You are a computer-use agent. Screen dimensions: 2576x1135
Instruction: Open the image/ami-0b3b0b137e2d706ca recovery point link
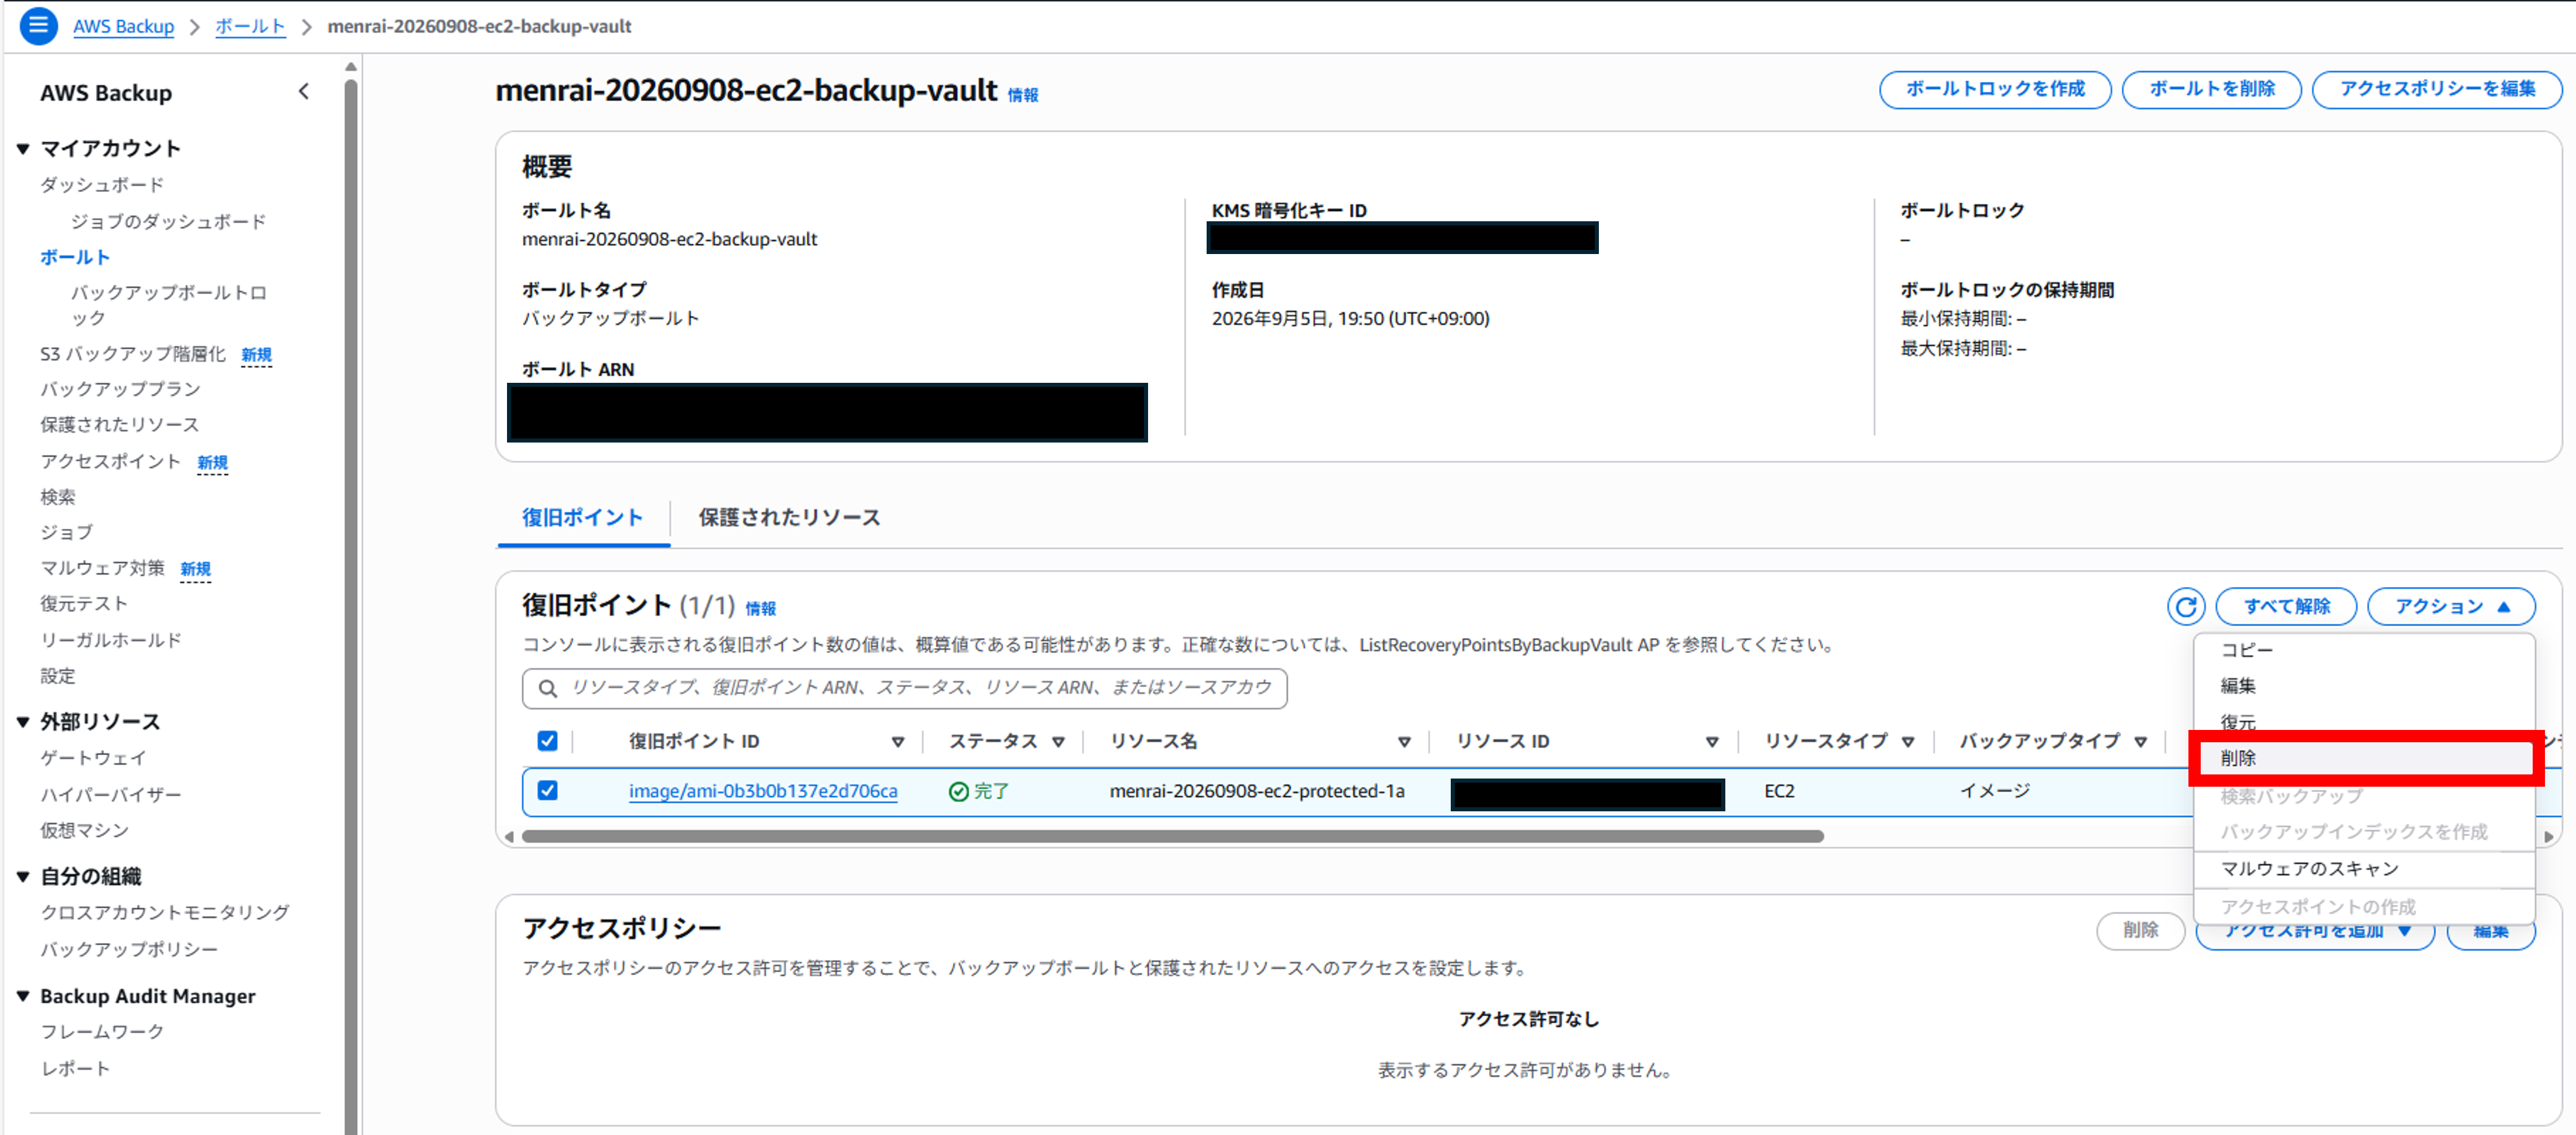point(763,791)
